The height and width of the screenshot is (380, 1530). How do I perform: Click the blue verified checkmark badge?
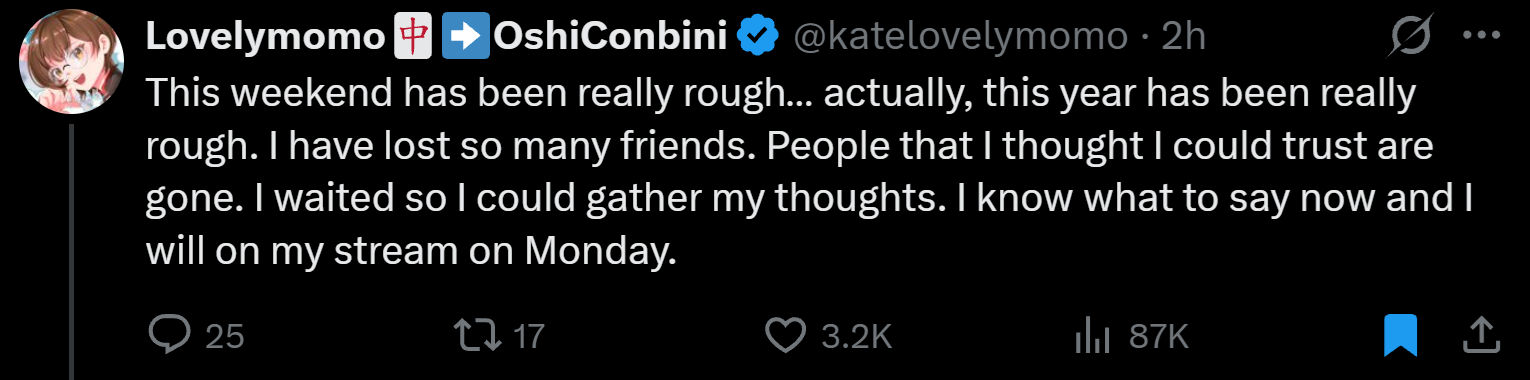tap(758, 37)
